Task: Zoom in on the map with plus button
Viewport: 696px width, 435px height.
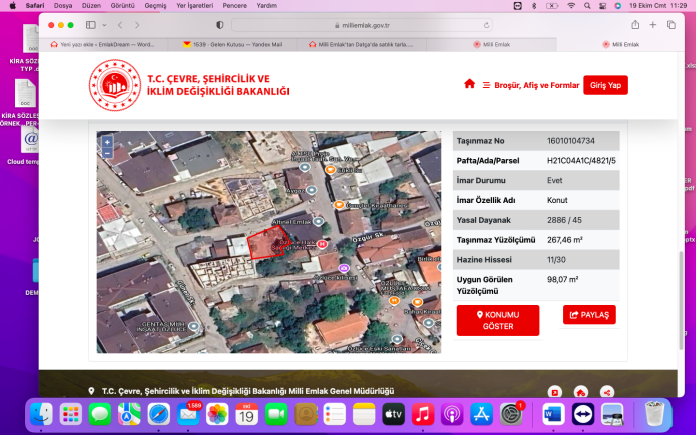Action: click(x=107, y=142)
